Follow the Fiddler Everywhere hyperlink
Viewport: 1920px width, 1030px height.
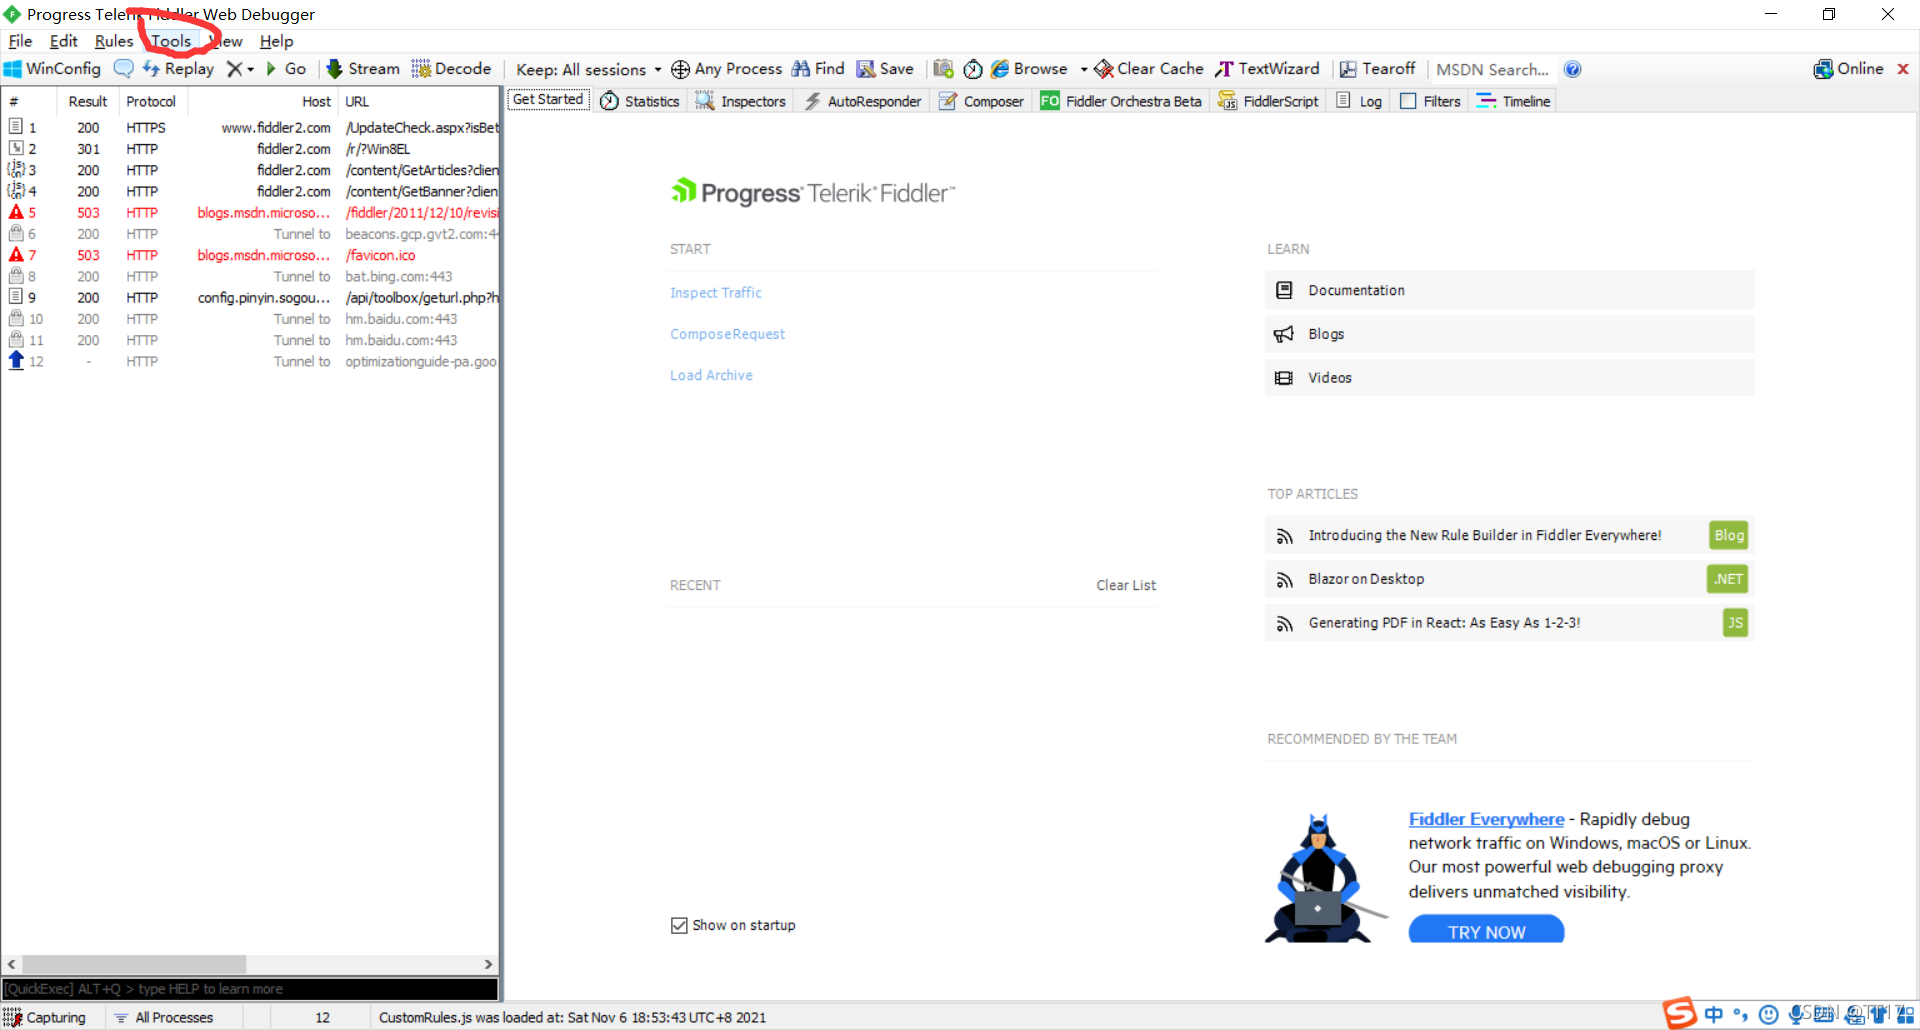coord(1486,819)
